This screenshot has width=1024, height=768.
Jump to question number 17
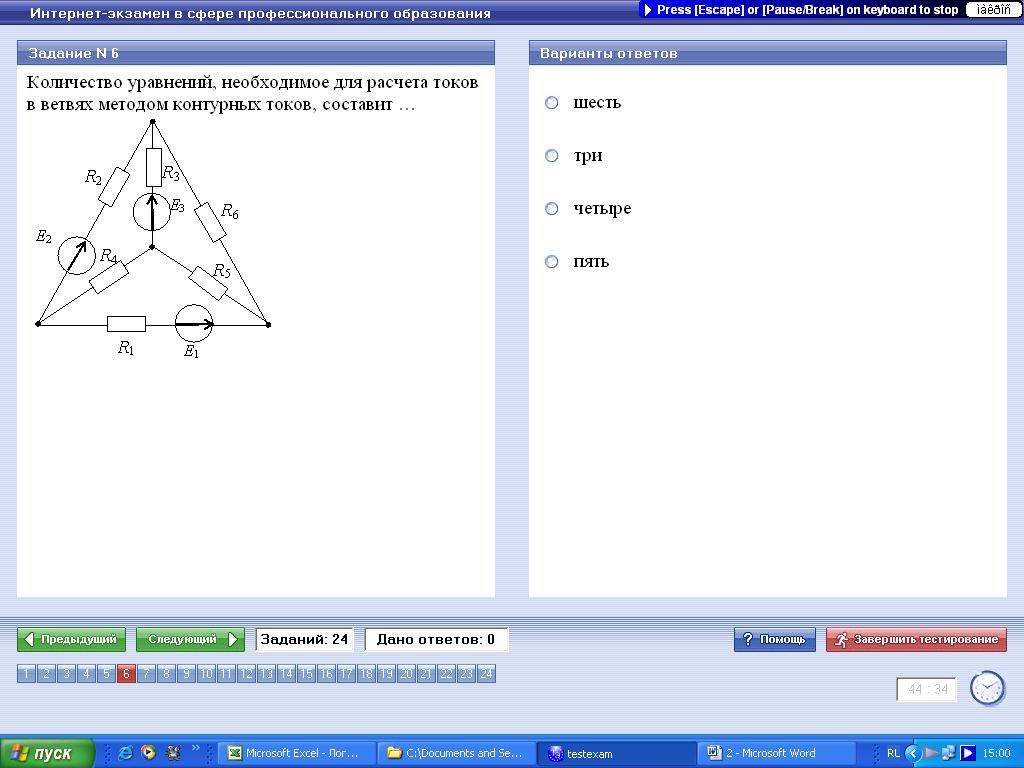click(x=346, y=673)
